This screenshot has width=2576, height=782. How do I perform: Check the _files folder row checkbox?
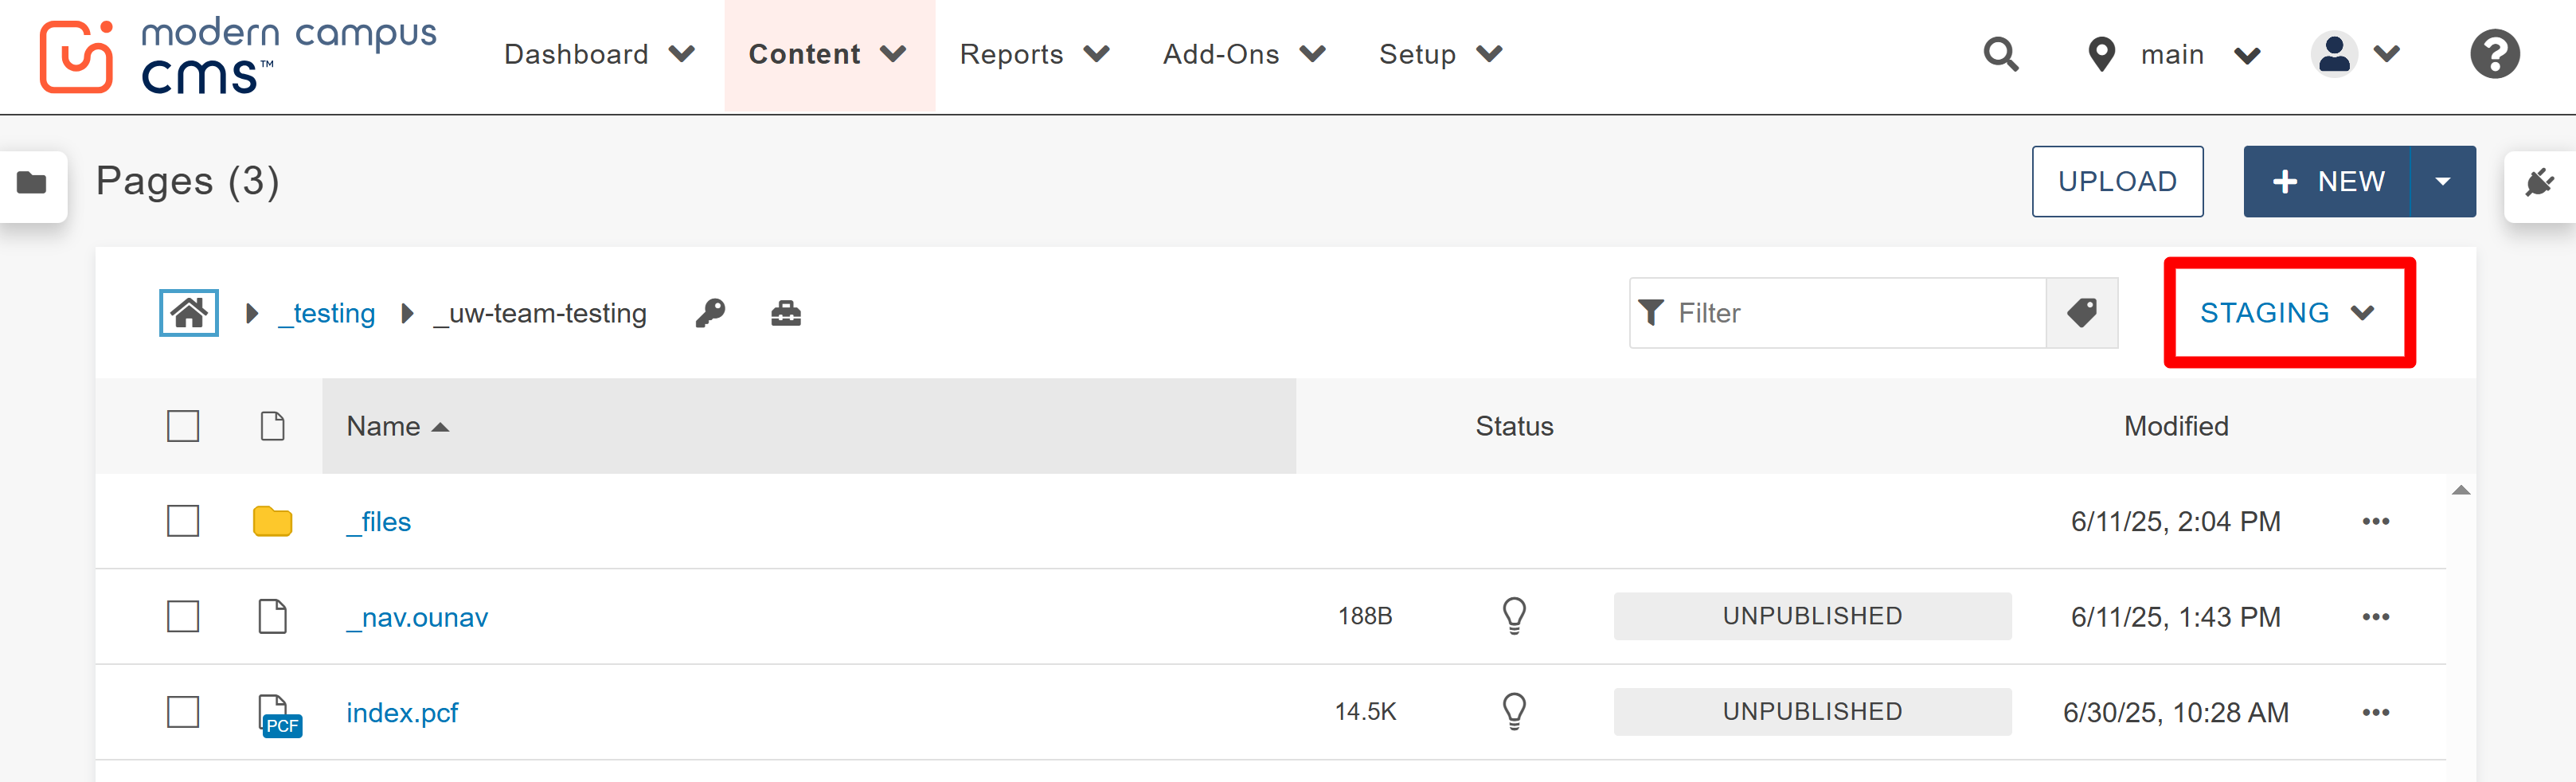[183, 521]
